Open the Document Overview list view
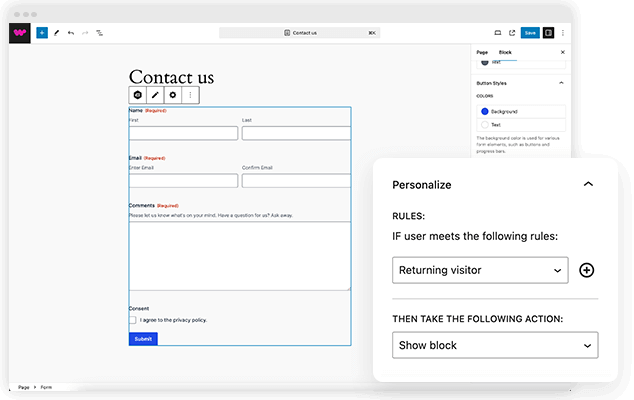This screenshot has width=634, height=400. point(99,32)
